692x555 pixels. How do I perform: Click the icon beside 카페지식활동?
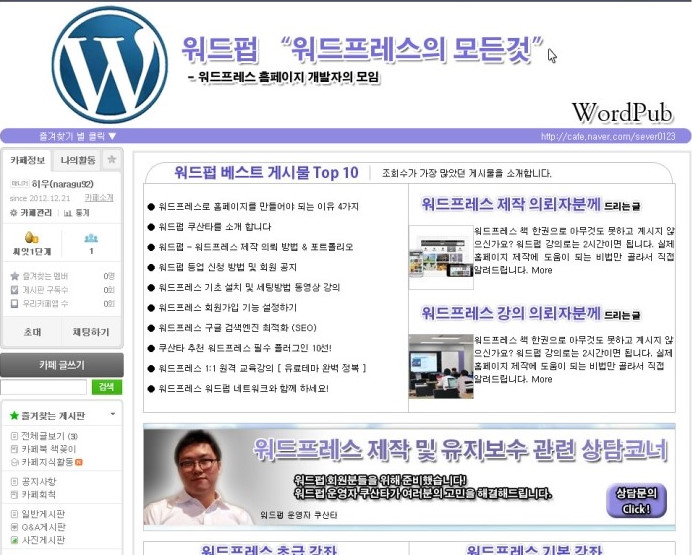[x=14, y=462]
